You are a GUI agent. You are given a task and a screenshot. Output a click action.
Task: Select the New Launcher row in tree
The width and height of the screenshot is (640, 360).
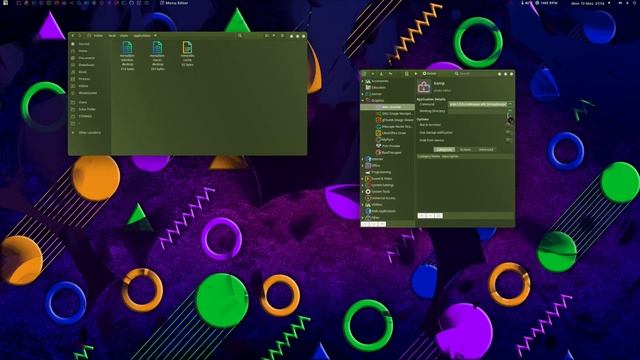387,107
